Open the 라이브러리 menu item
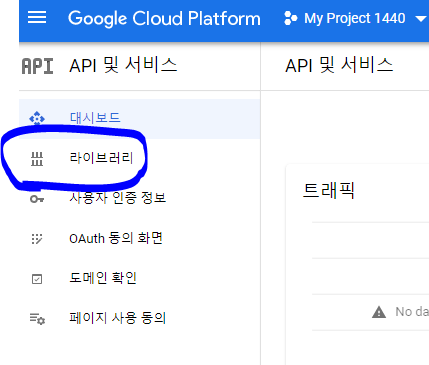Screen dimensions: 429x365 tap(139, 158)
